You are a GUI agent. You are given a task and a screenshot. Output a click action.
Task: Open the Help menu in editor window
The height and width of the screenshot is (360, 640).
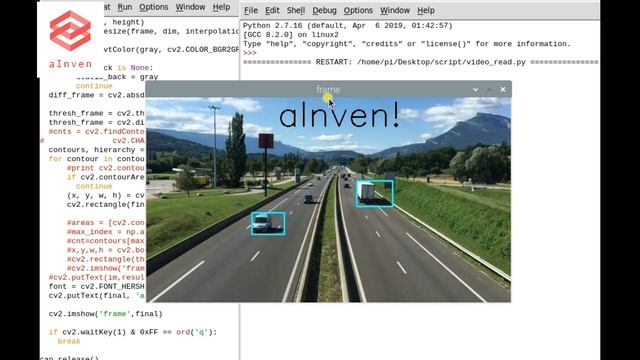pyautogui.click(x=221, y=7)
